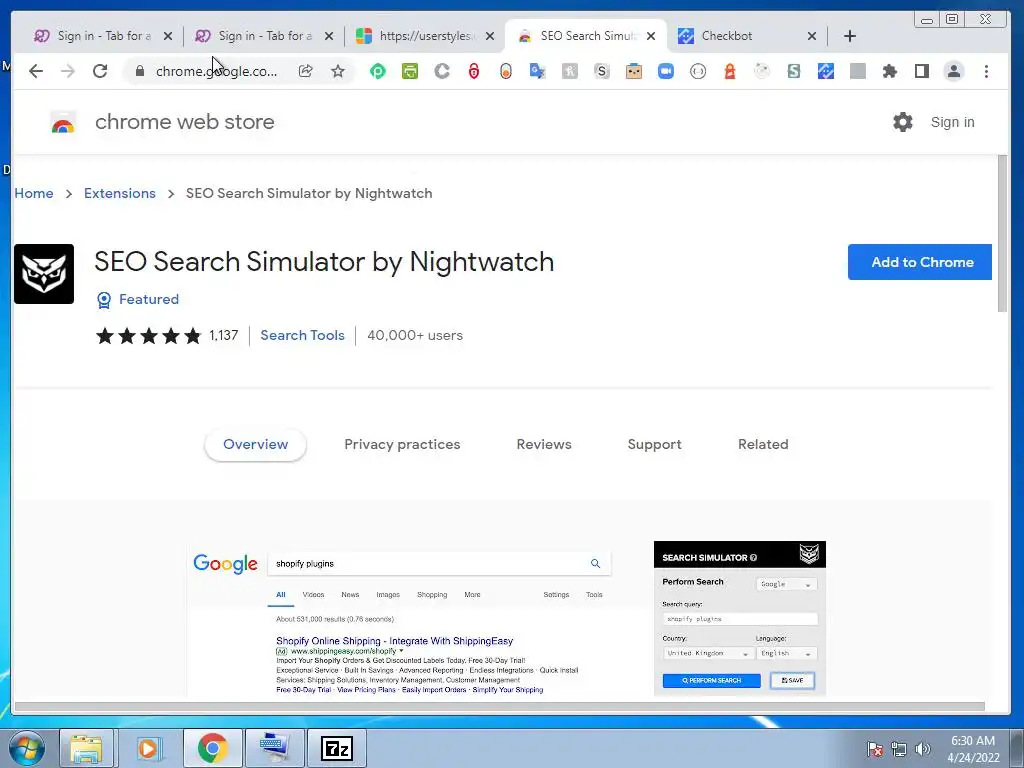
Task: Toggle the browser side panel icon
Action: [x=921, y=71]
